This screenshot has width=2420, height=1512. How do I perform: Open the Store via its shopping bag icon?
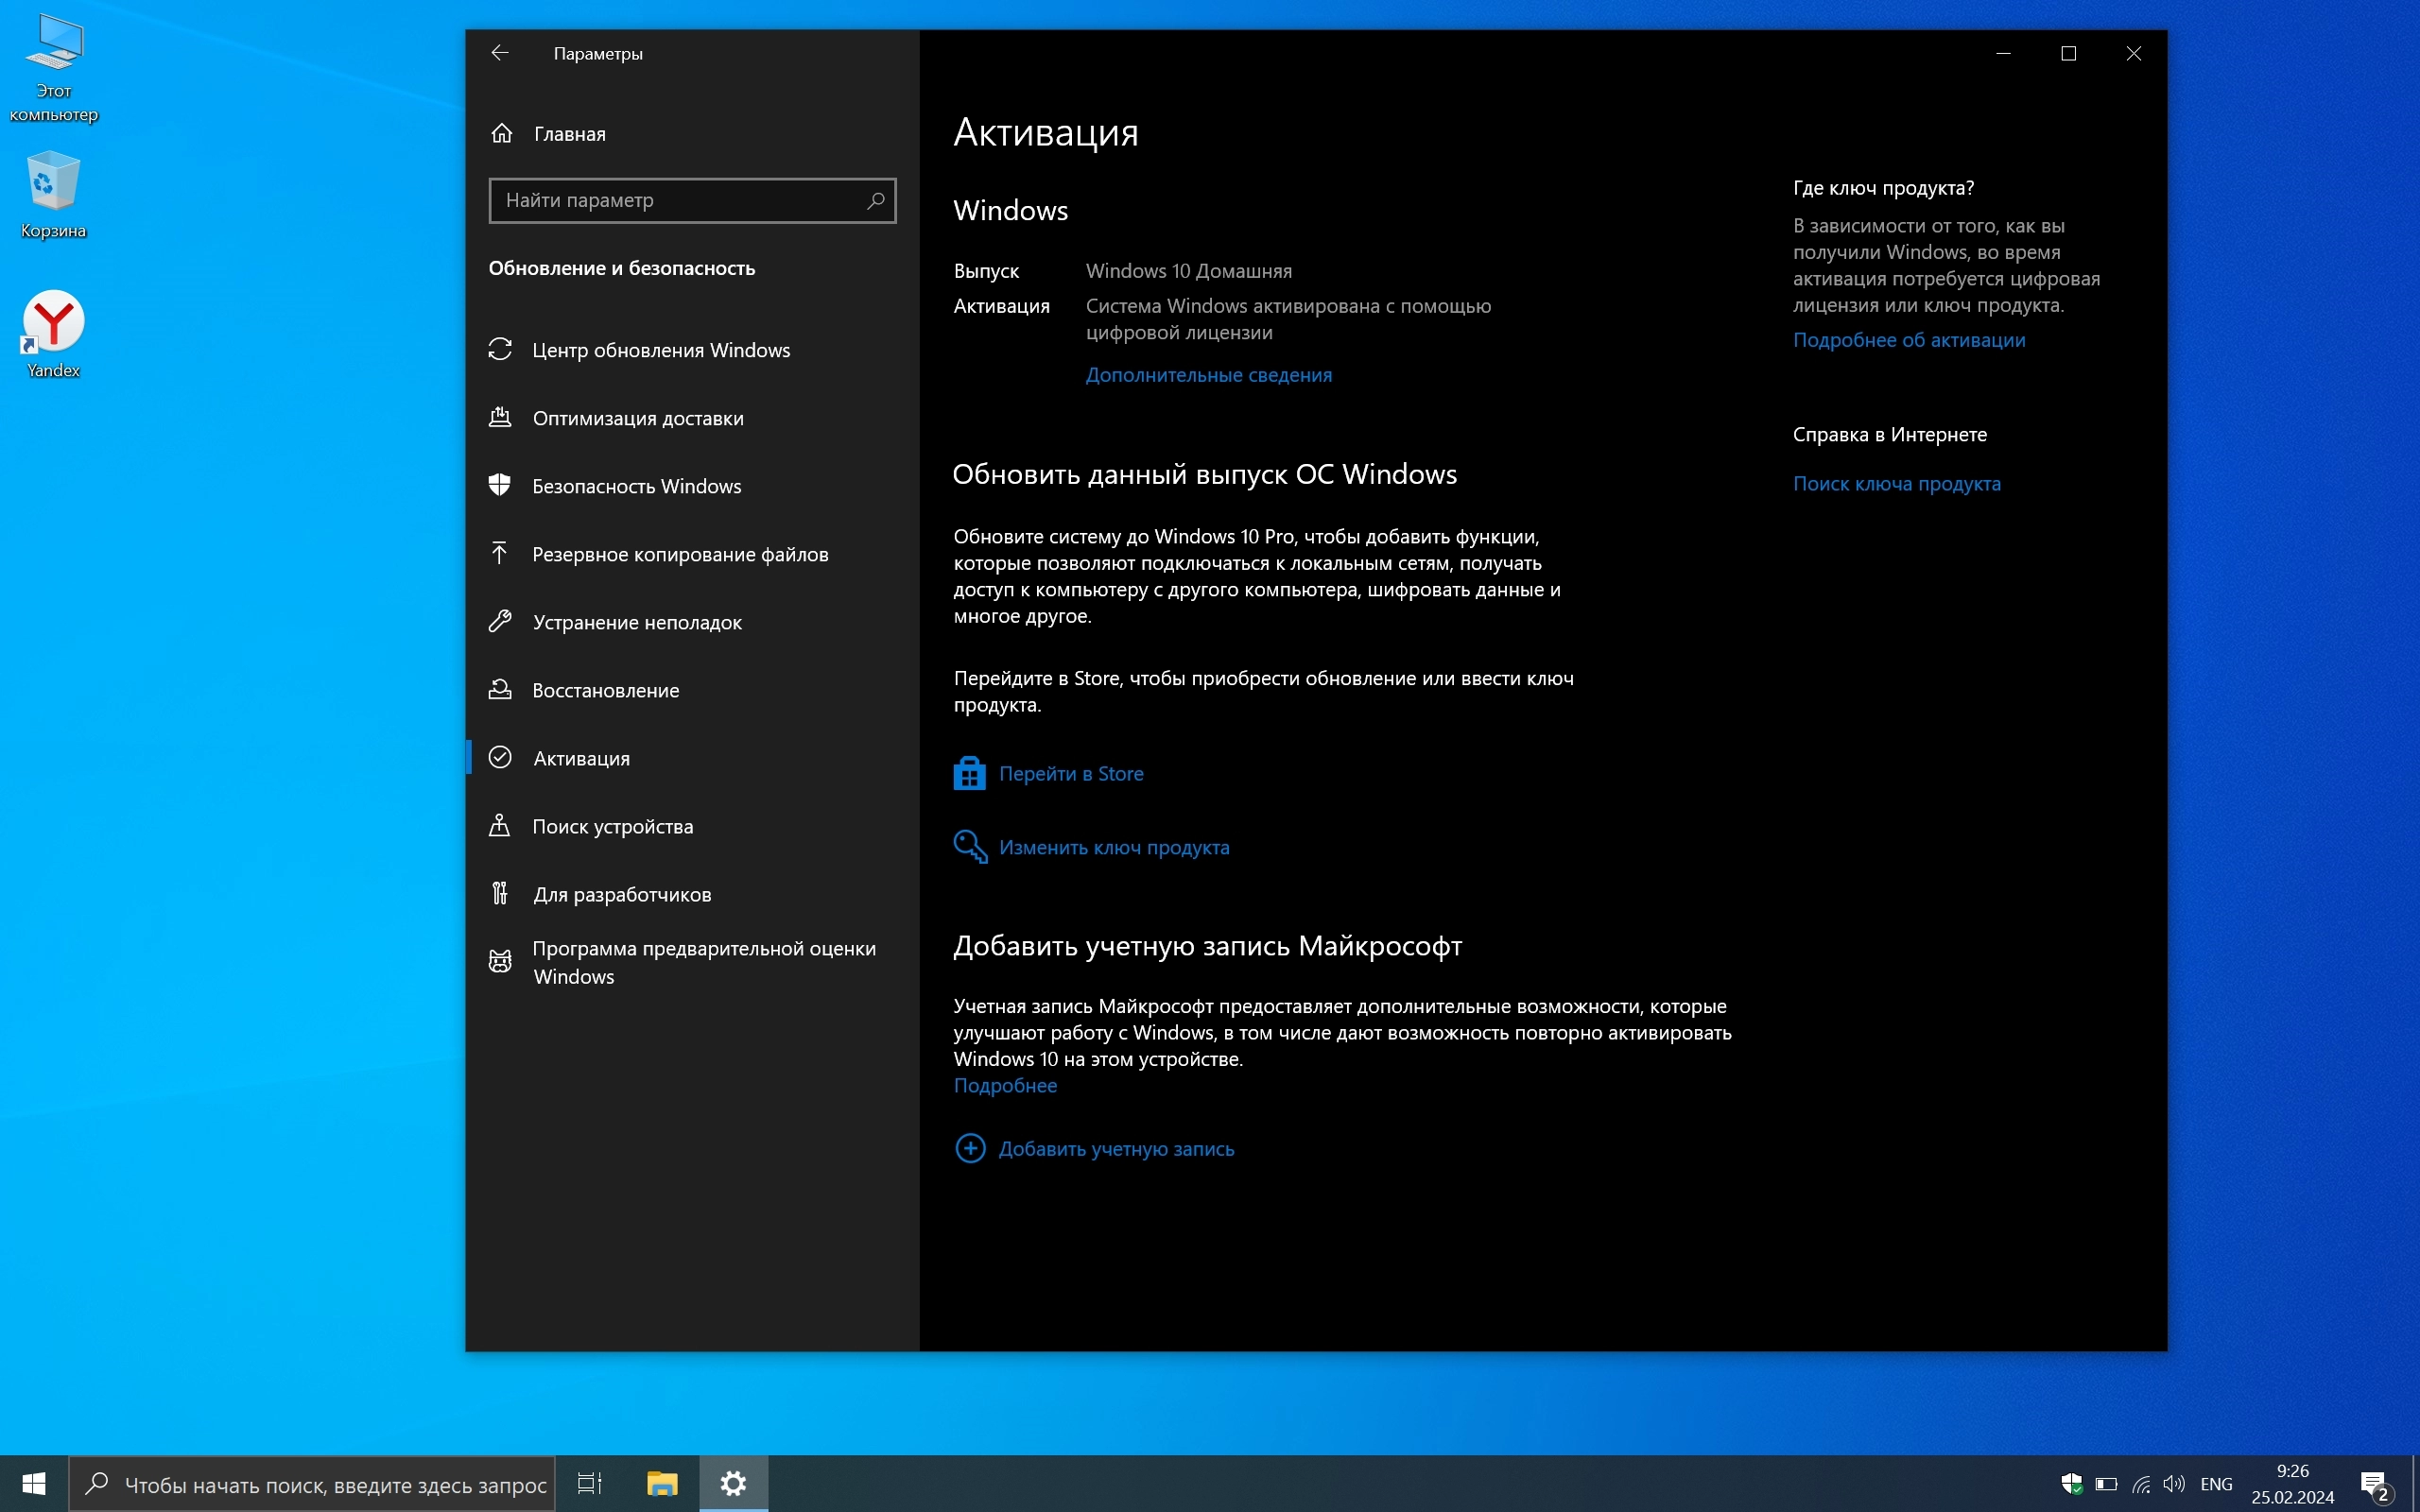coord(969,773)
